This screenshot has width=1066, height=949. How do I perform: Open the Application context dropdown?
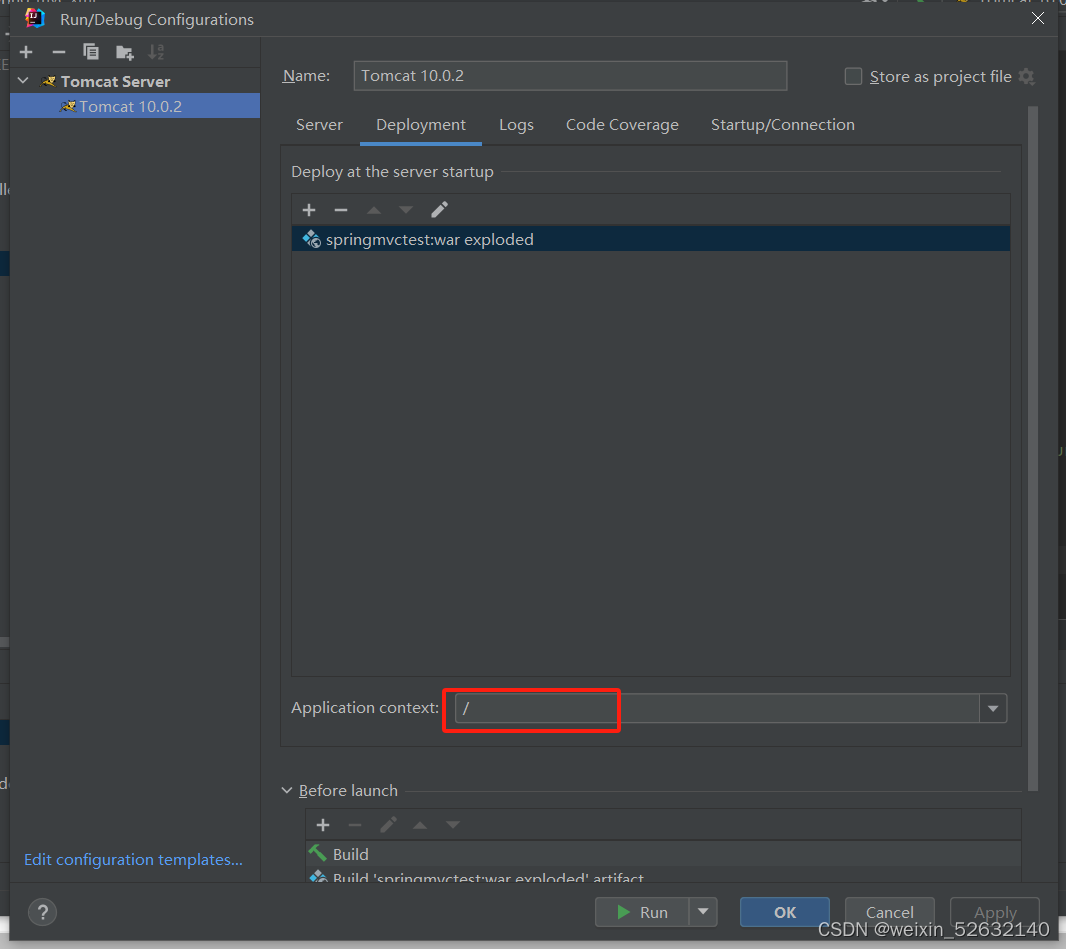tap(993, 708)
